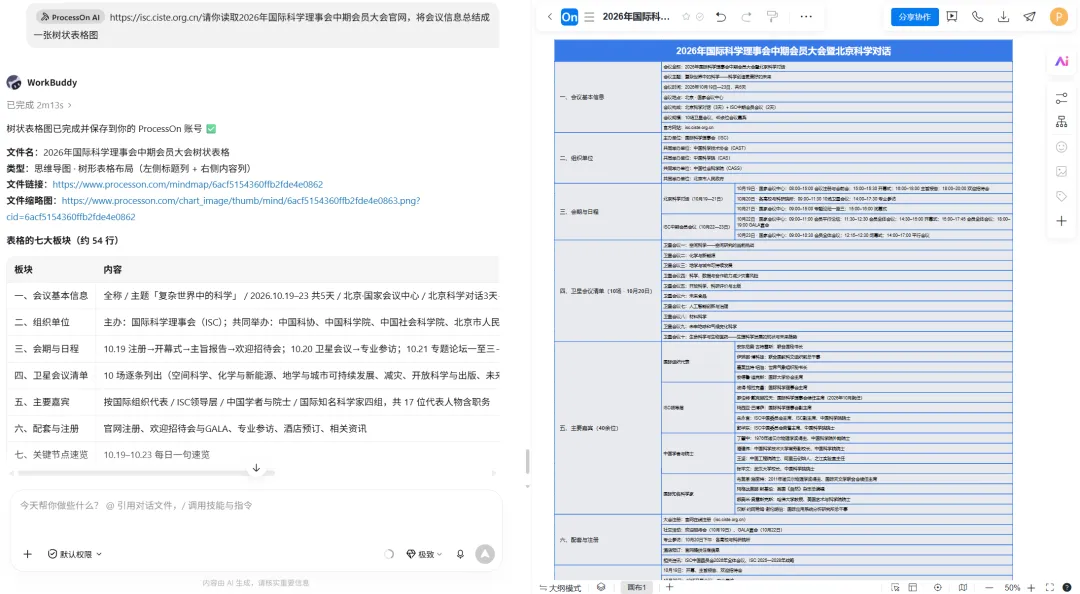Image resolution: width=1080 pixels, height=594 pixels.
Task: Select the 四、卫星会议清单 table row
Action: coord(253,376)
